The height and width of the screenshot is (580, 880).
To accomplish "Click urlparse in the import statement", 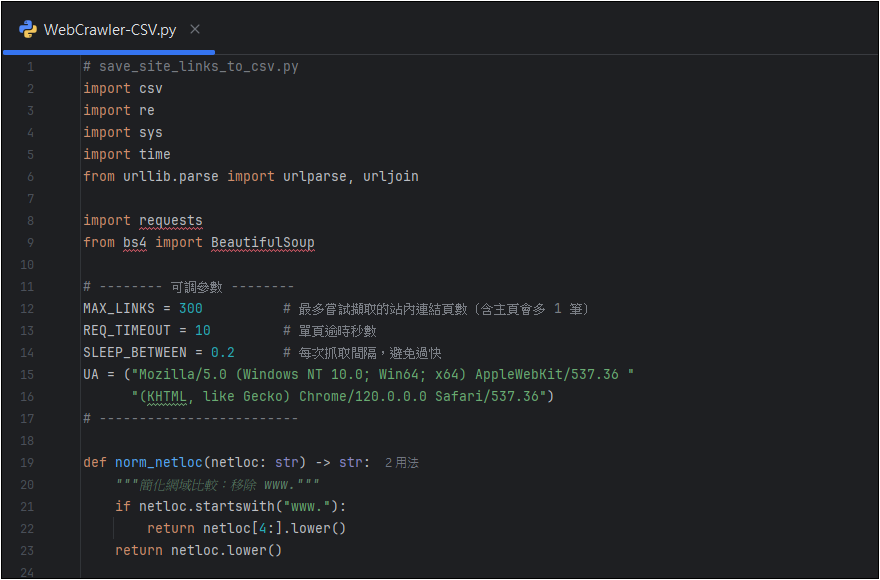I will 314,176.
